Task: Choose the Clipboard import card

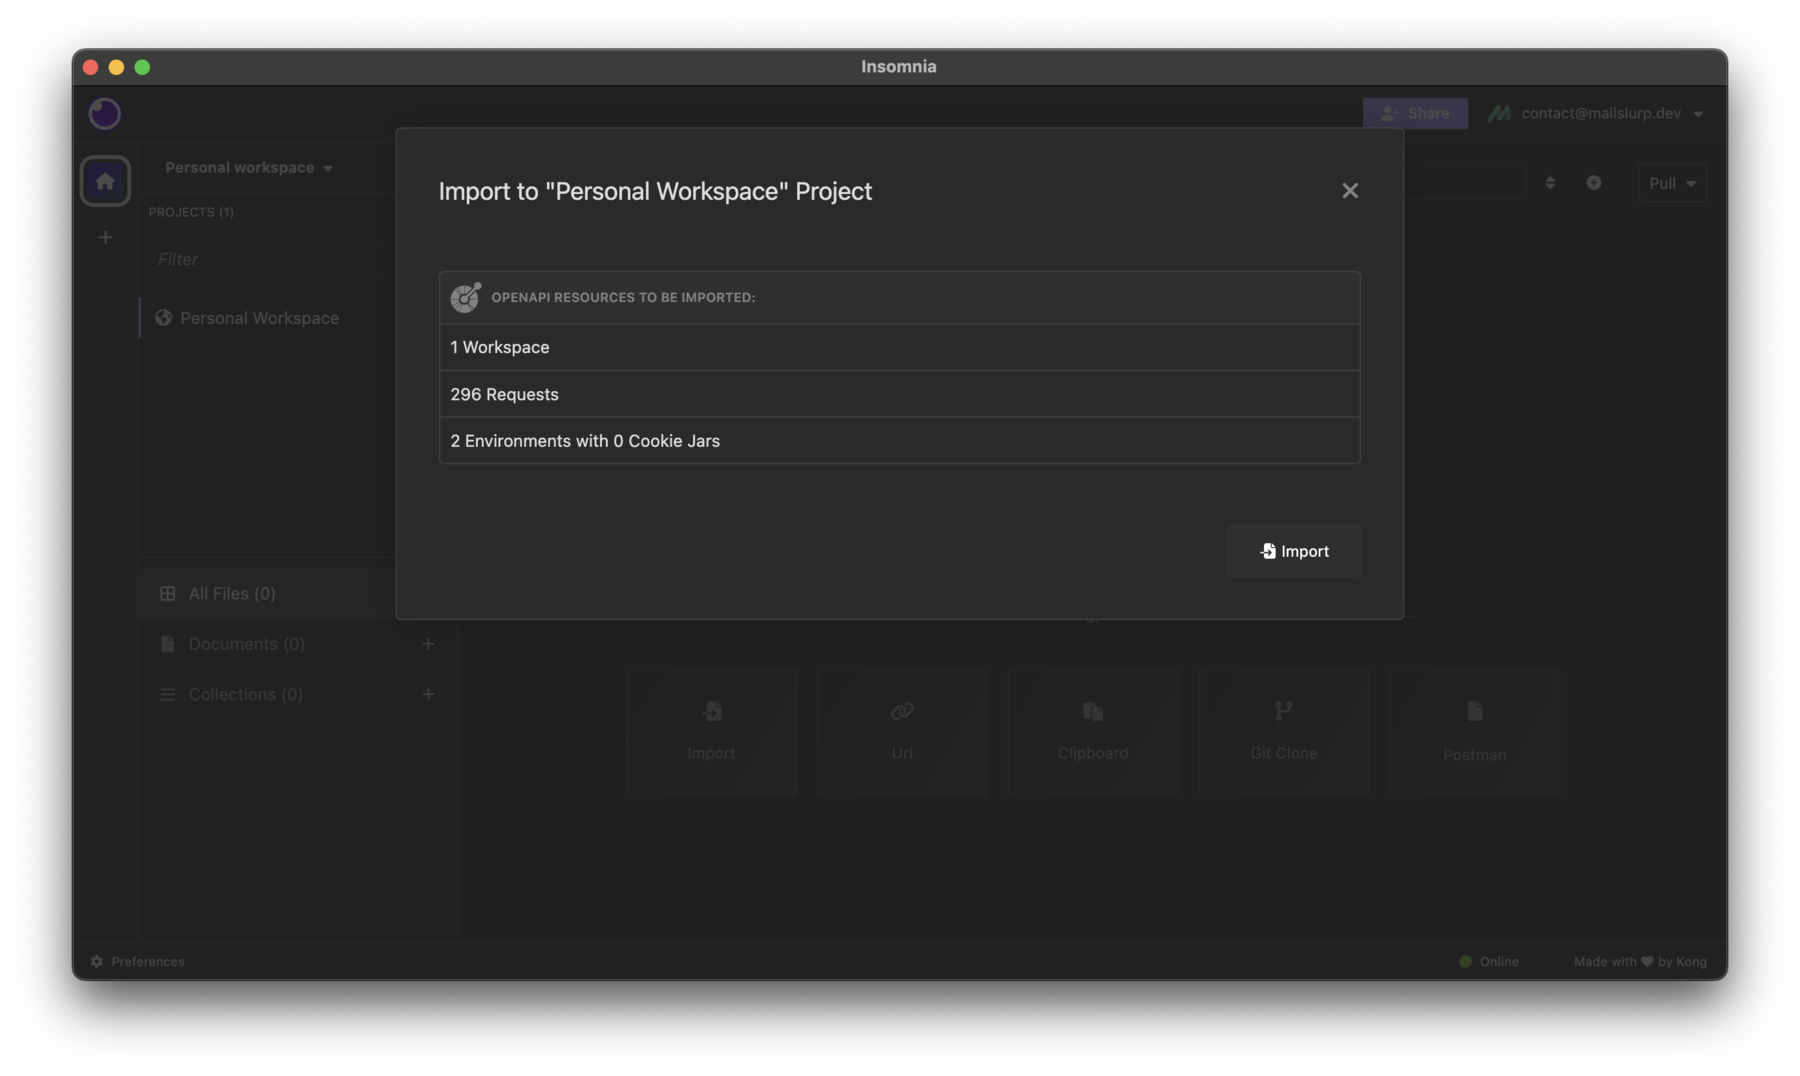Action: click(x=1093, y=732)
